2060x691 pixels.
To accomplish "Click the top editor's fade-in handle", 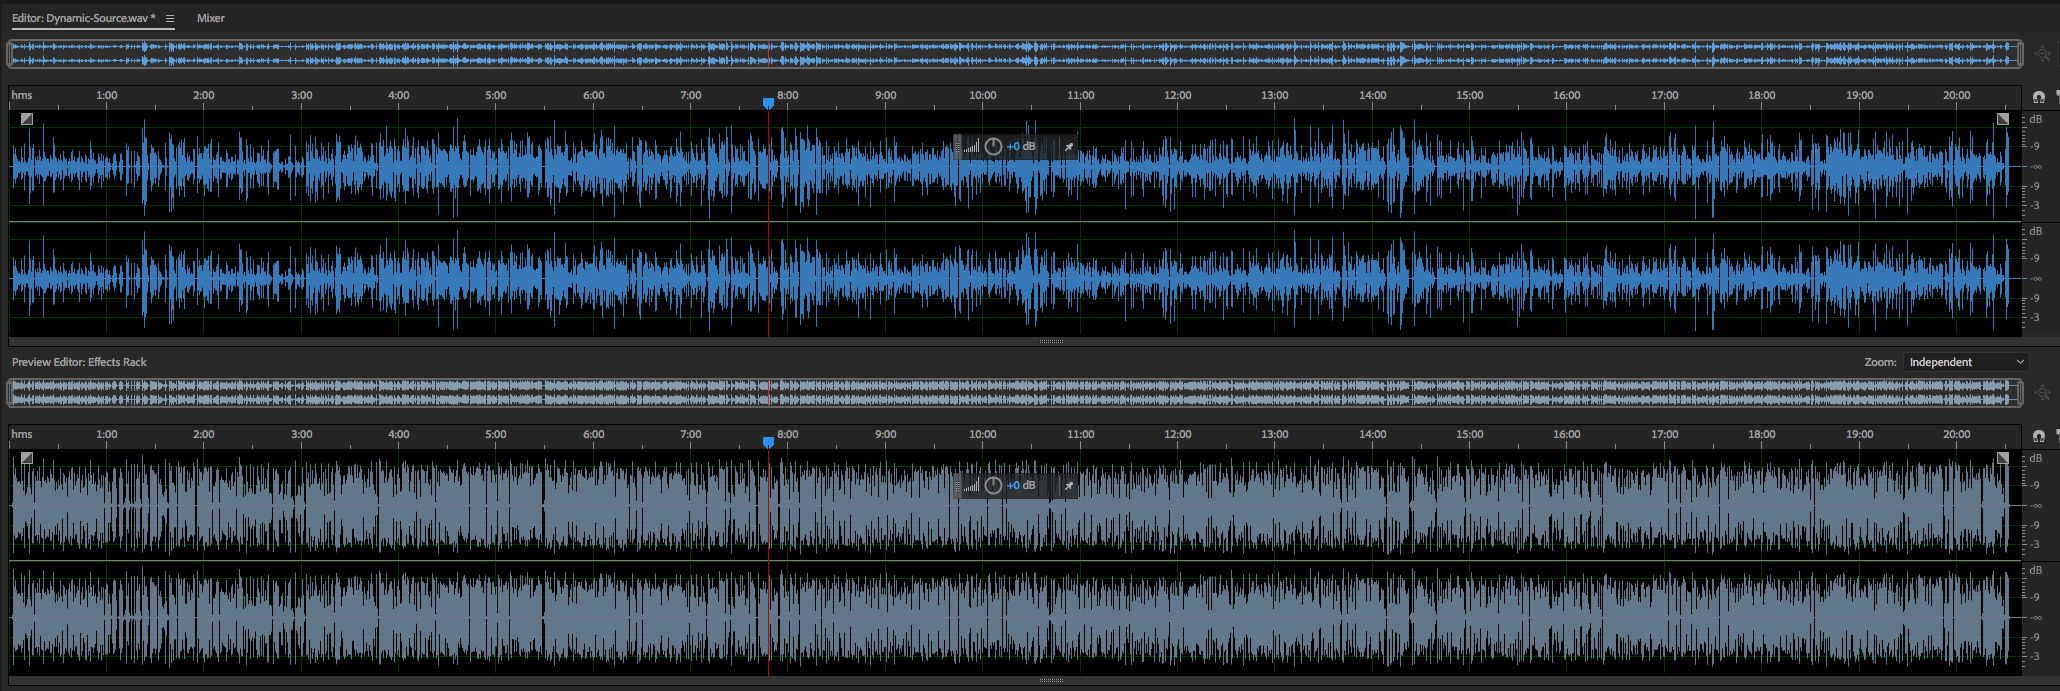I will pos(27,119).
